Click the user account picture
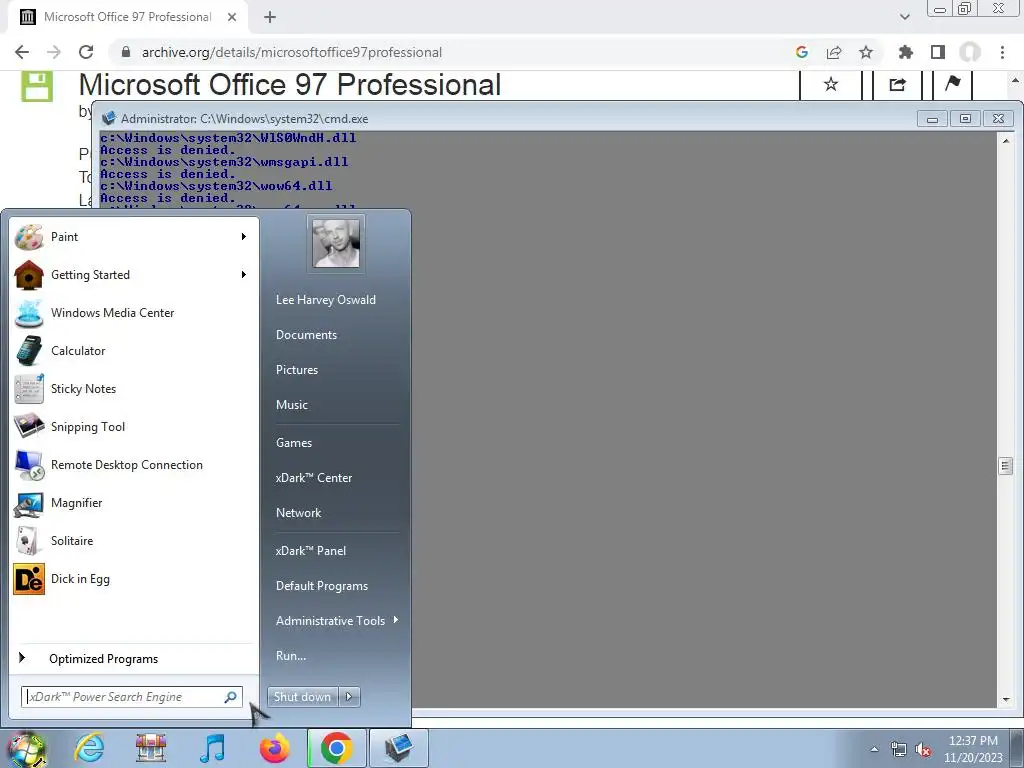The width and height of the screenshot is (1024, 768). pyautogui.click(x=336, y=243)
